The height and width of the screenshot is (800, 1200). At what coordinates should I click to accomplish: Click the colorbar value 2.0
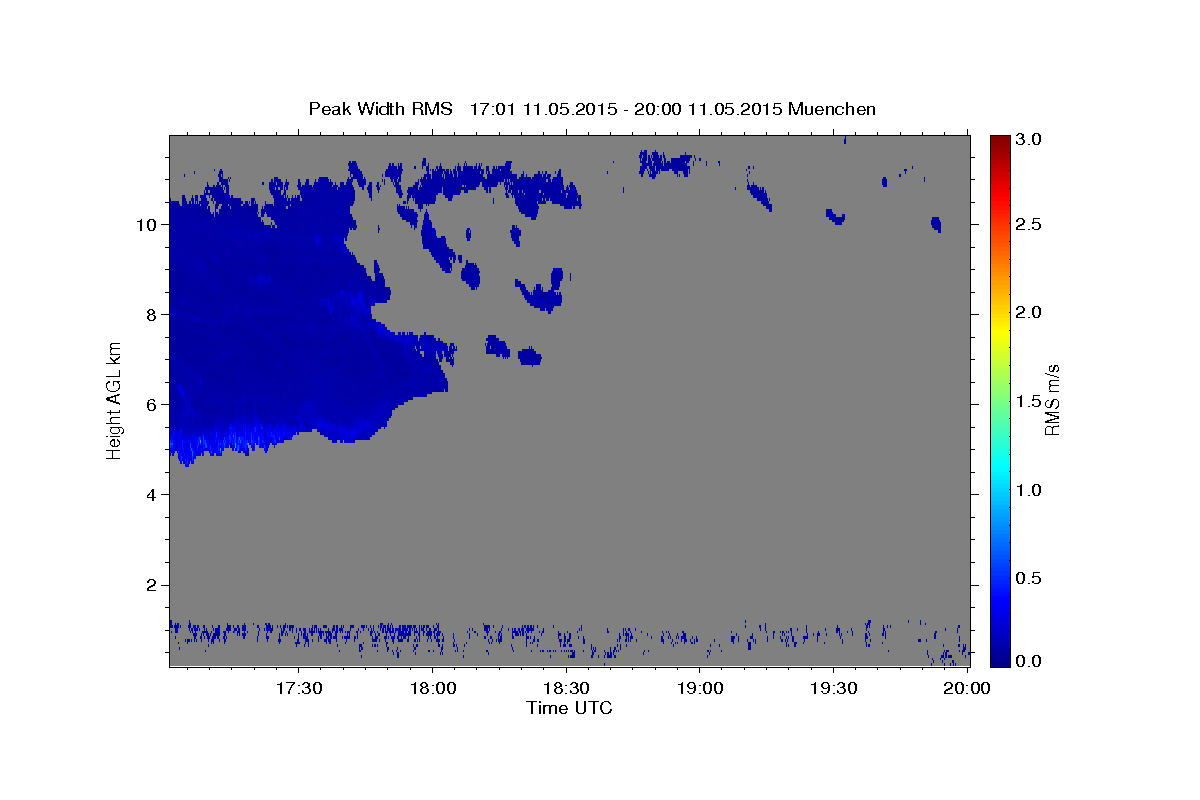pos(1029,313)
